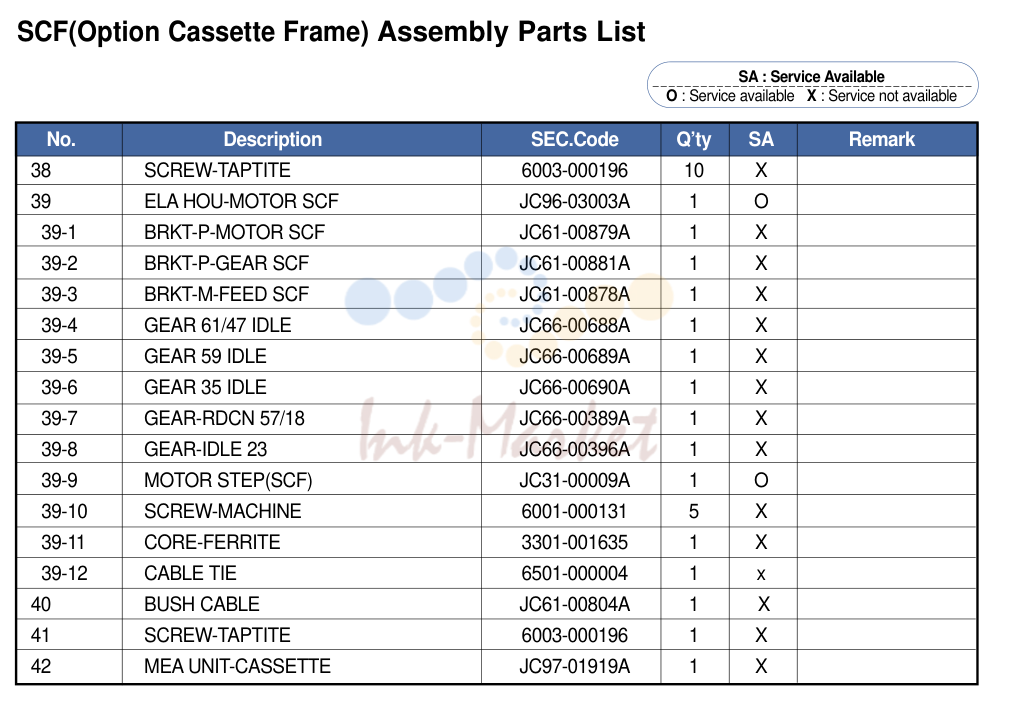The height and width of the screenshot is (706, 1021).
Task: Click code 6001-000131 for SCREW-MACHINE
Action: (574, 511)
